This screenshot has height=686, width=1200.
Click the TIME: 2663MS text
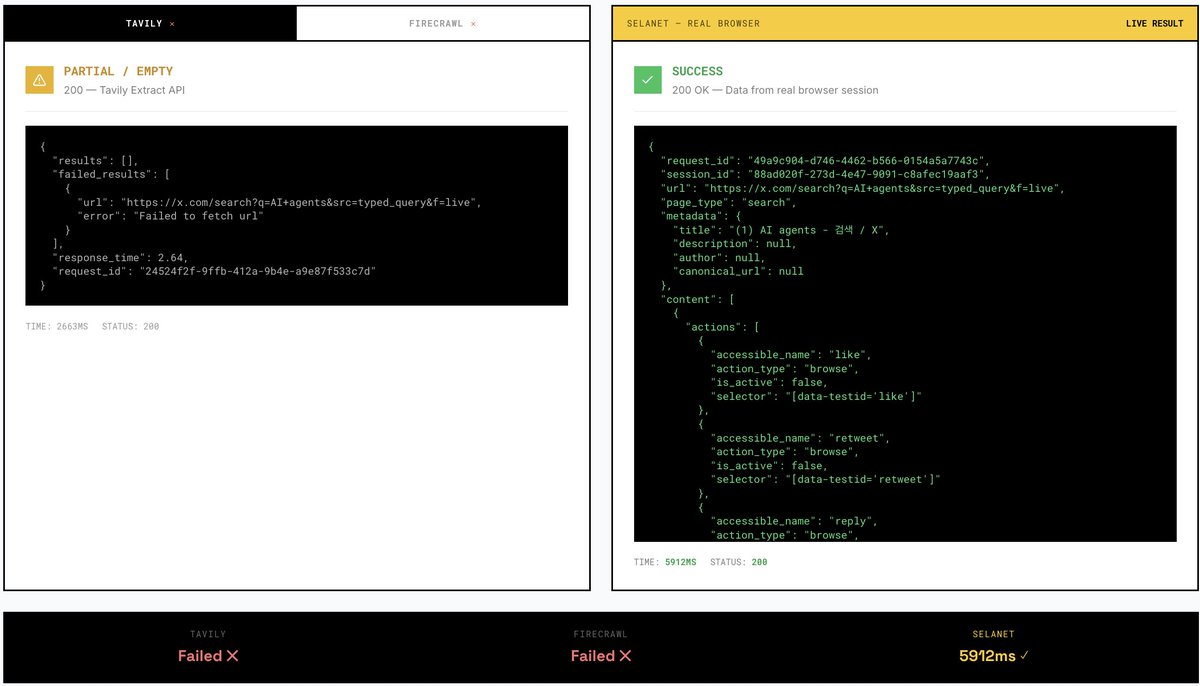pos(58,327)
